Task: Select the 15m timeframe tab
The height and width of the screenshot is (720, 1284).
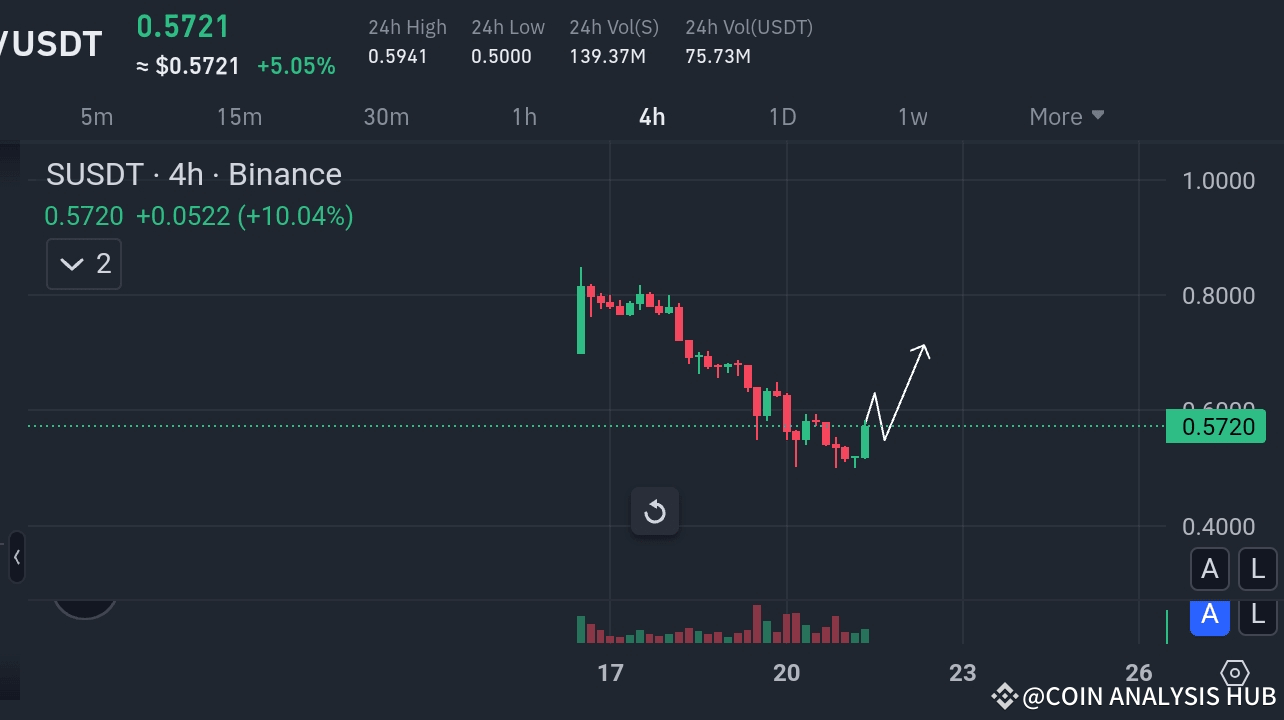Action: (239, 116)
